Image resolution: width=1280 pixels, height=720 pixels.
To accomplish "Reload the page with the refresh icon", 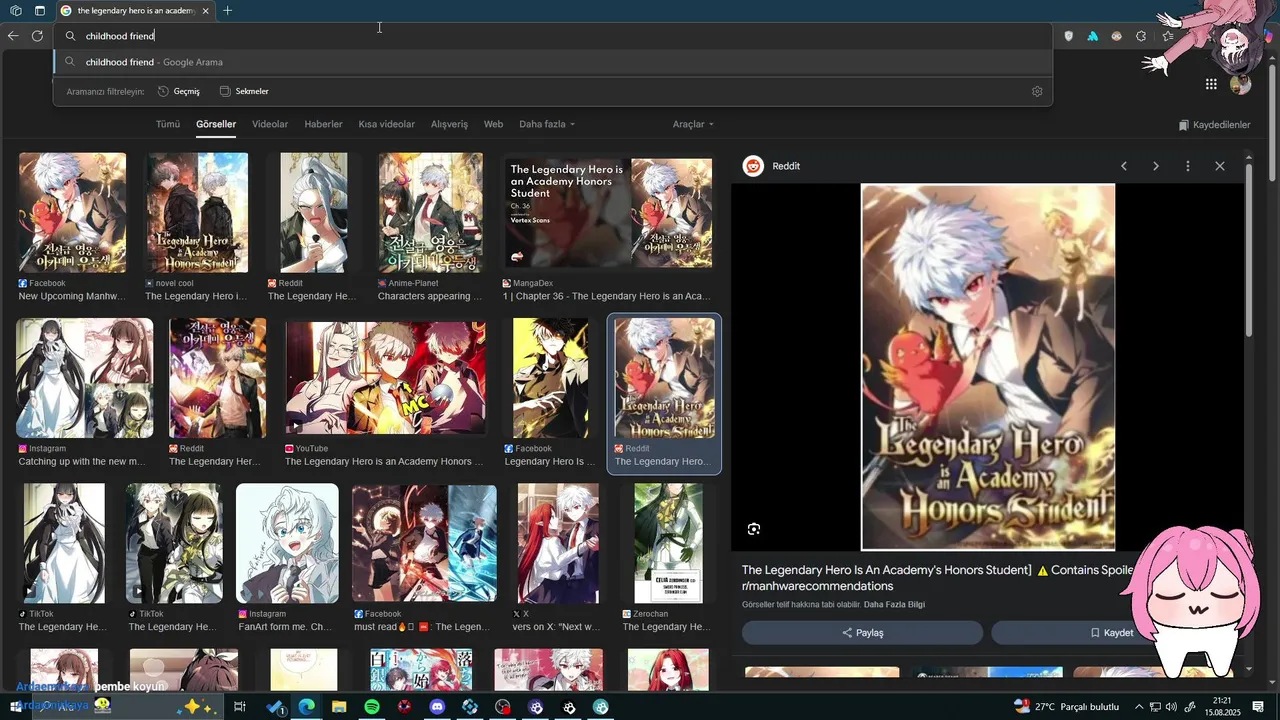I will click(x=37, y=36).
